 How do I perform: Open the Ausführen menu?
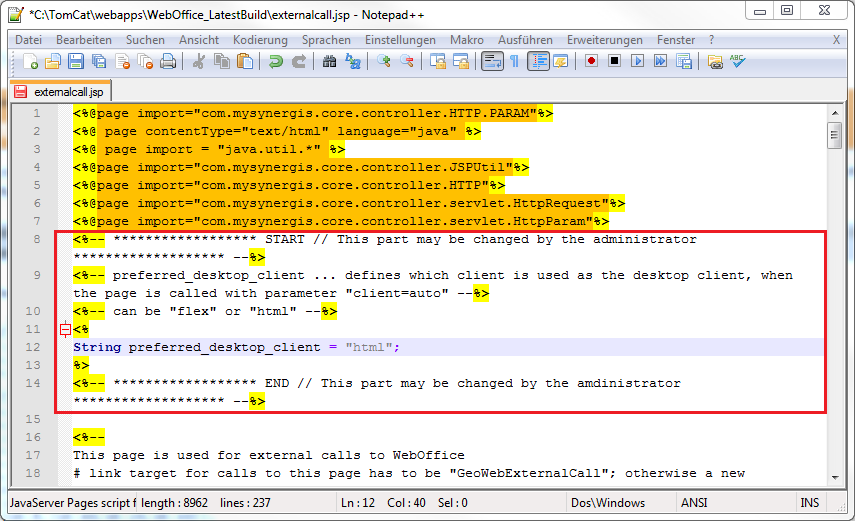(x=525, y=40)
